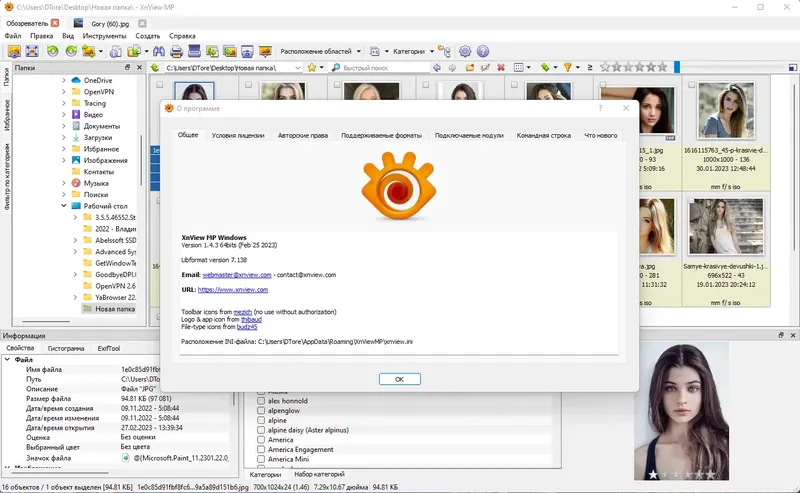Viewport: 800px width, 493px height.
Task: Click the scanner Acquire icon
Action: 194,51
